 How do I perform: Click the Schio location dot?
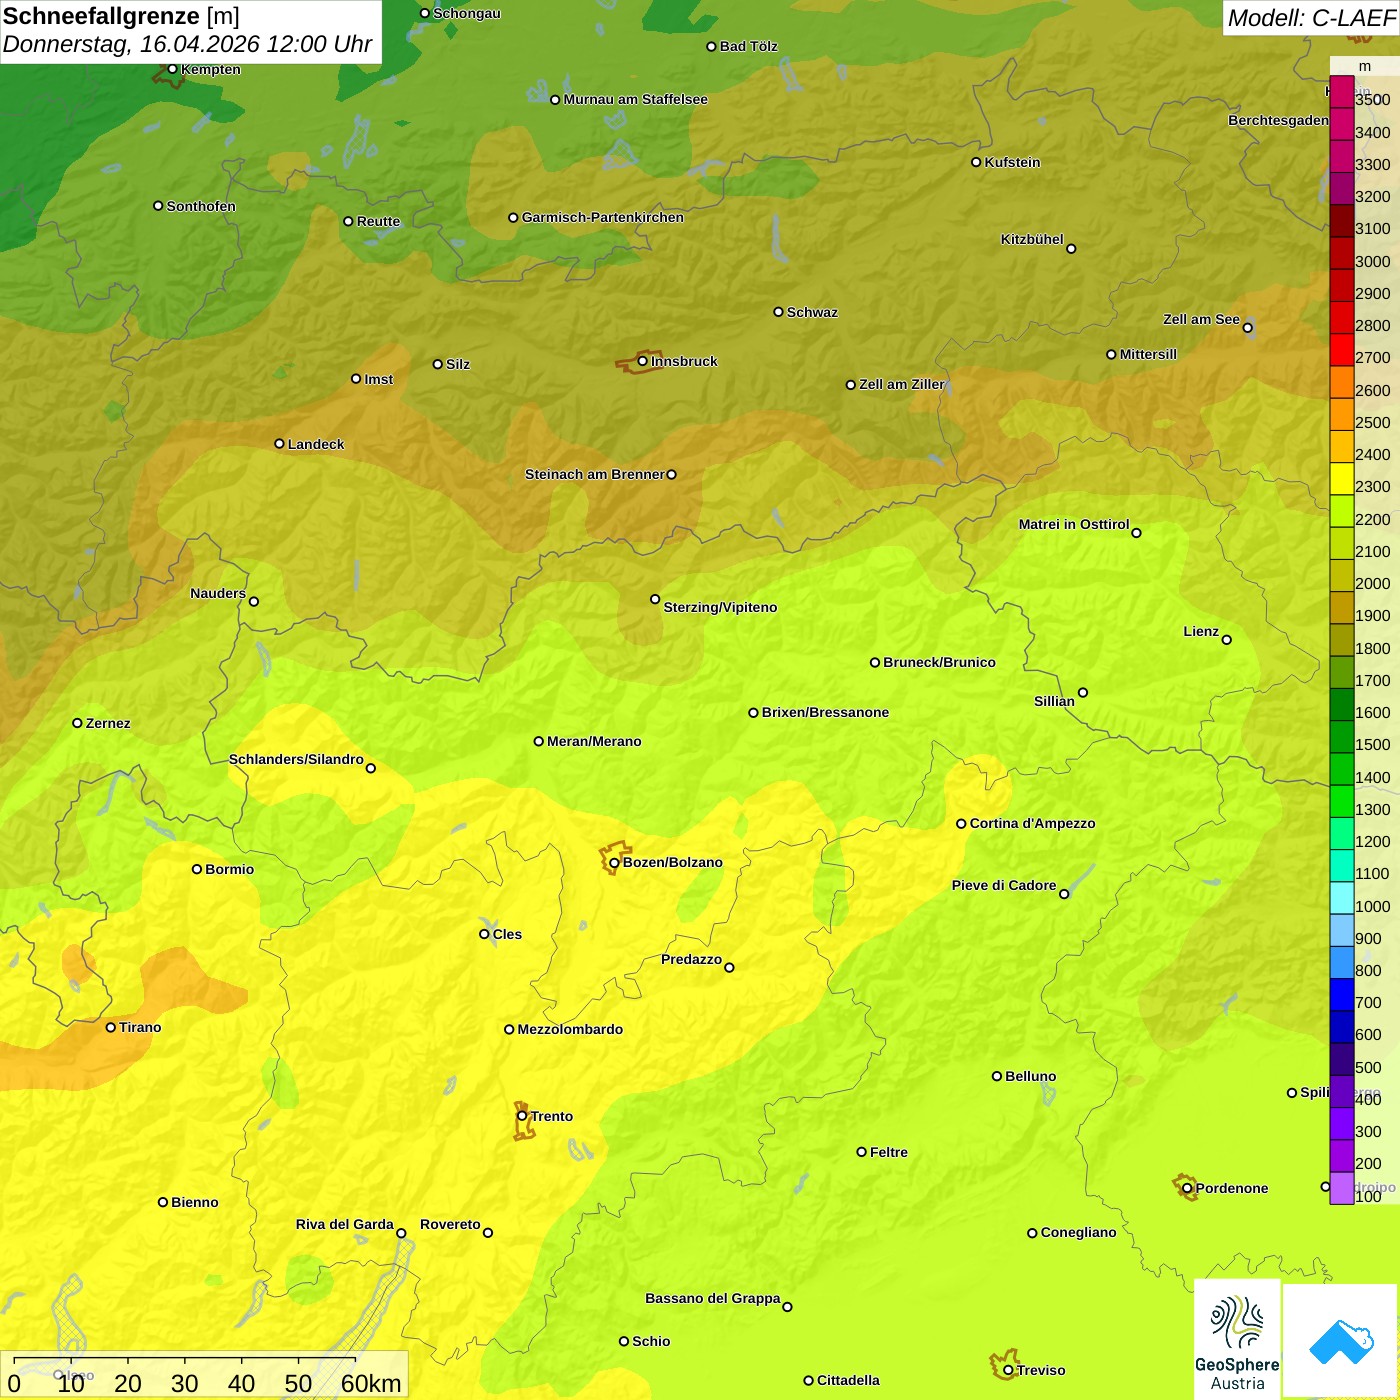click(624, 1341)
